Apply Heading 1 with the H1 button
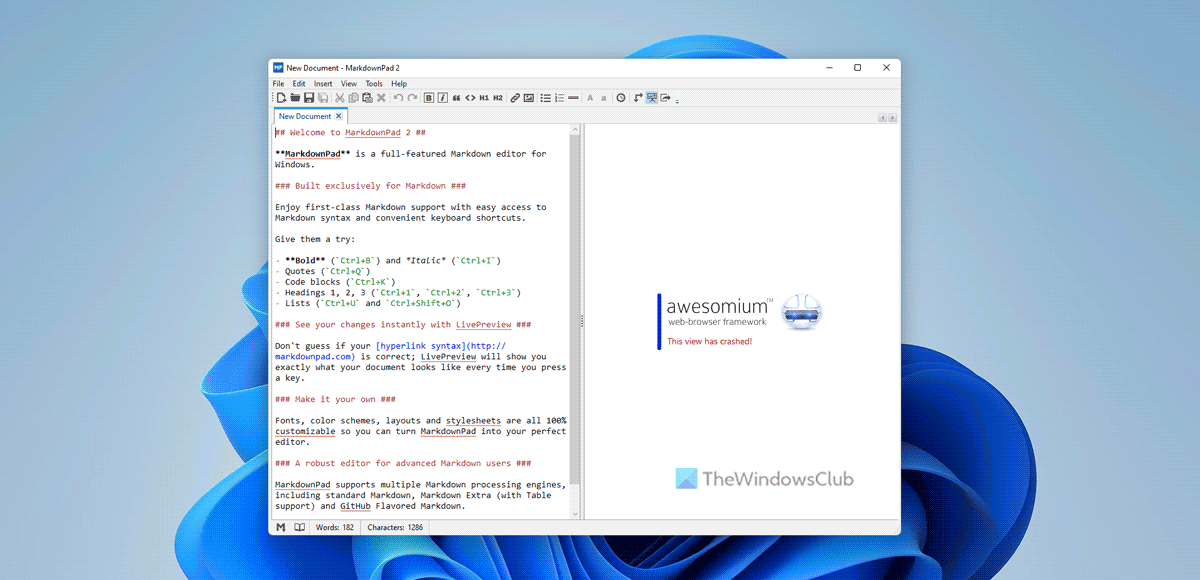 point(484,98)
